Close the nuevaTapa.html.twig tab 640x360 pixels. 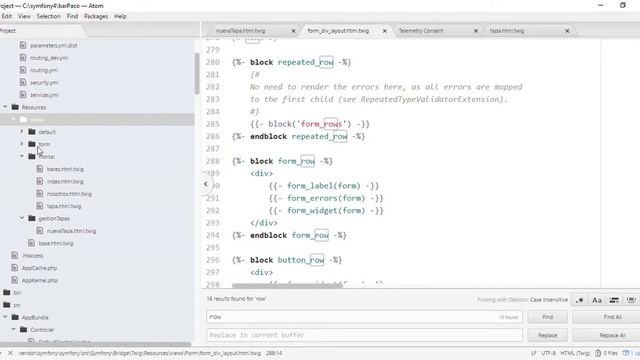tap(293, 31)
